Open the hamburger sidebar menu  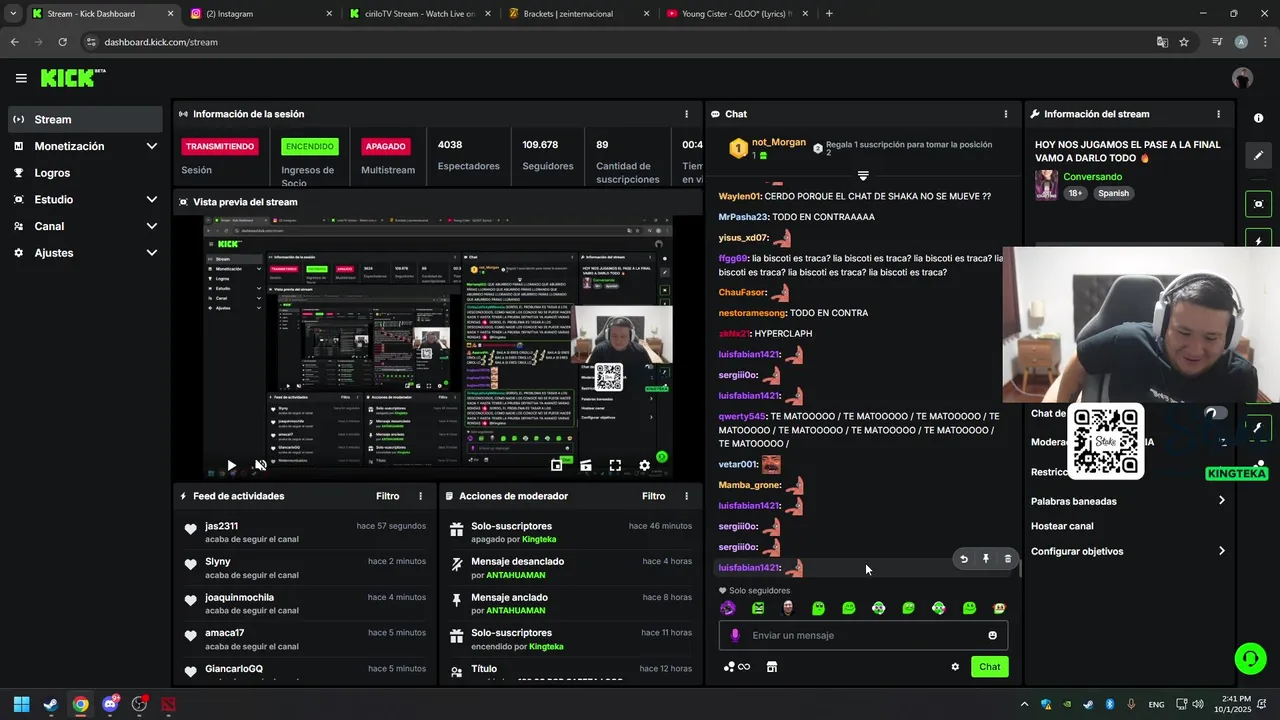tap(21, 78)
